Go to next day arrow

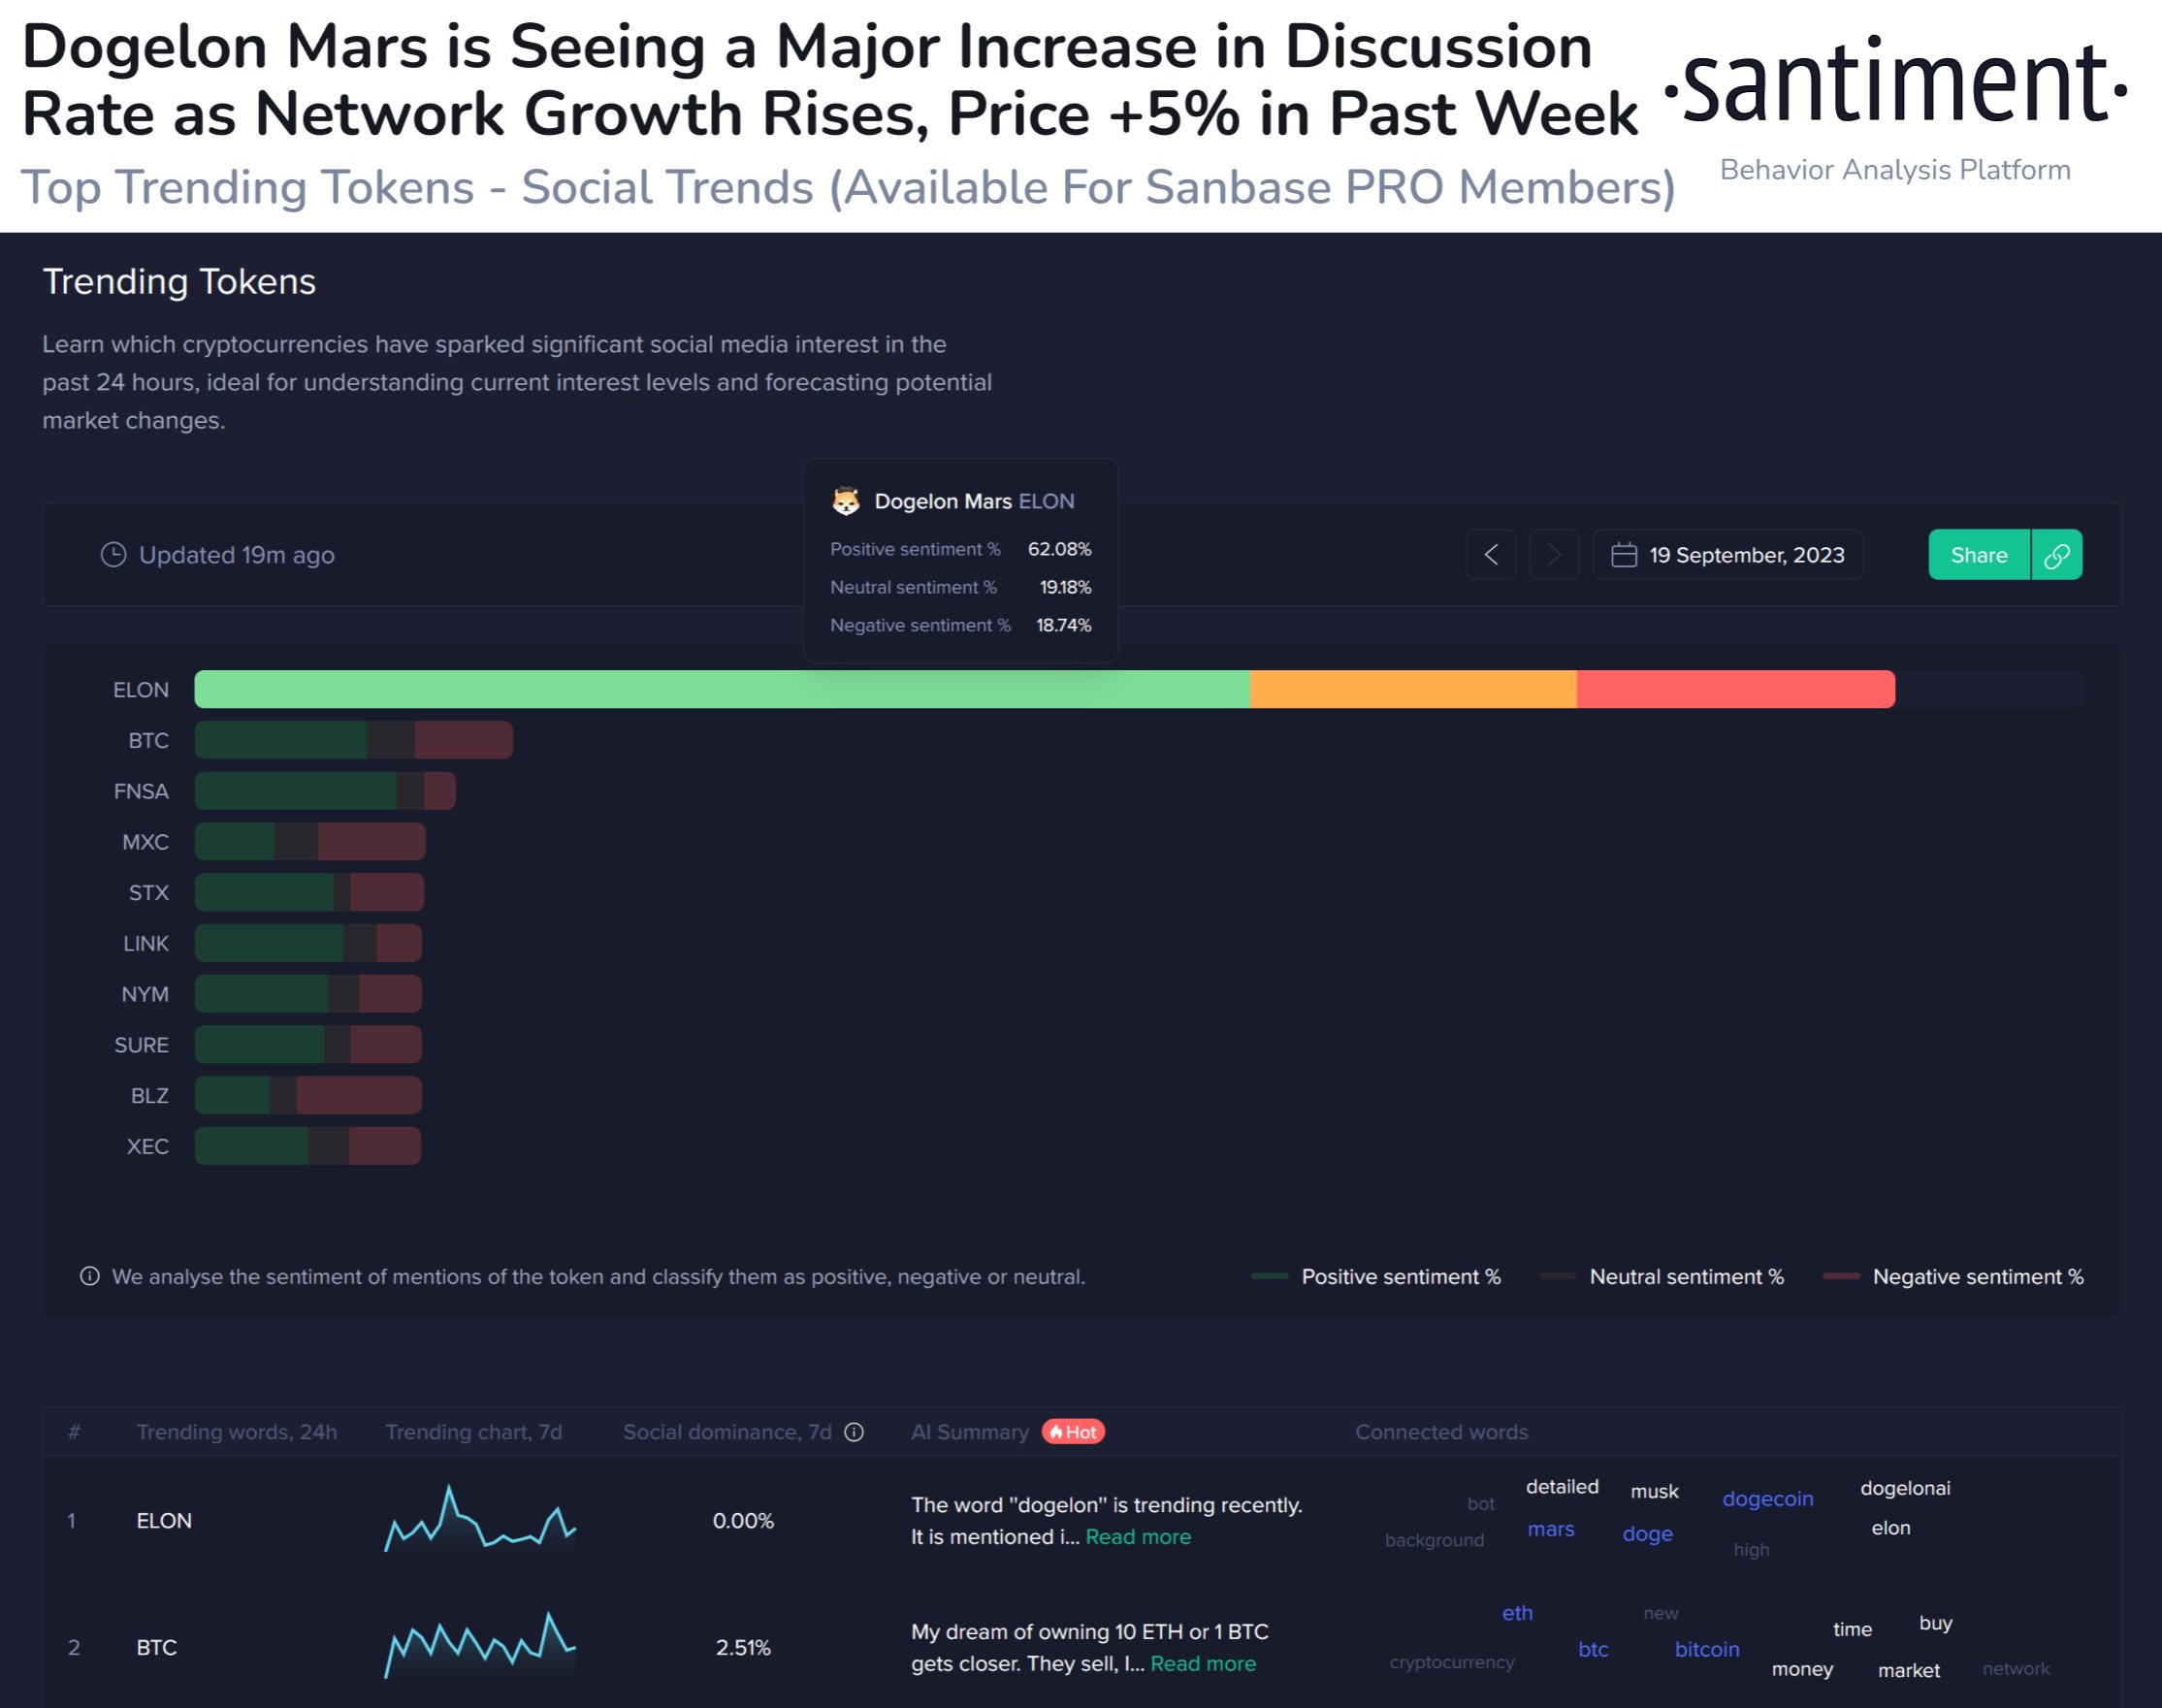(1554, 555)
